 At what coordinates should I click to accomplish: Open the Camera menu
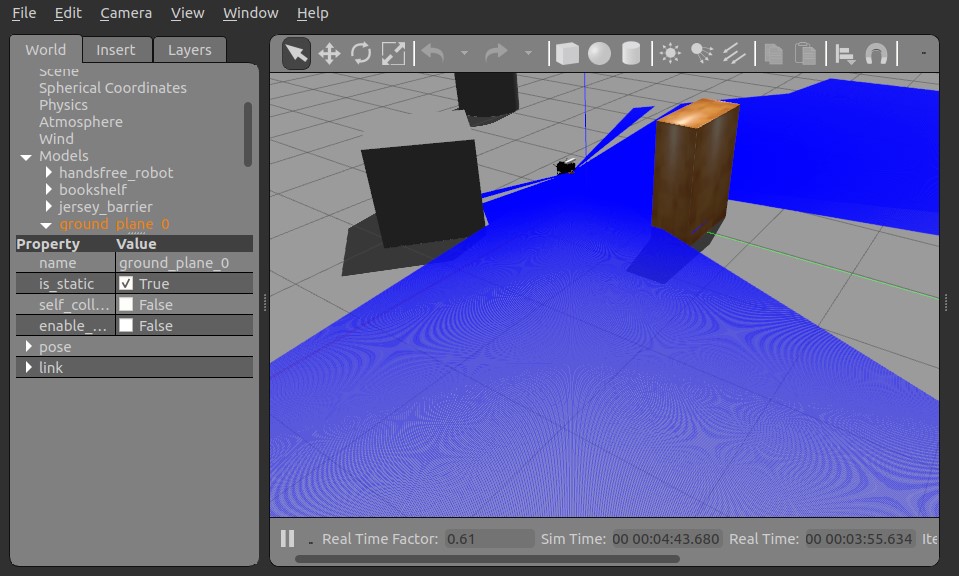pos(126,13)
